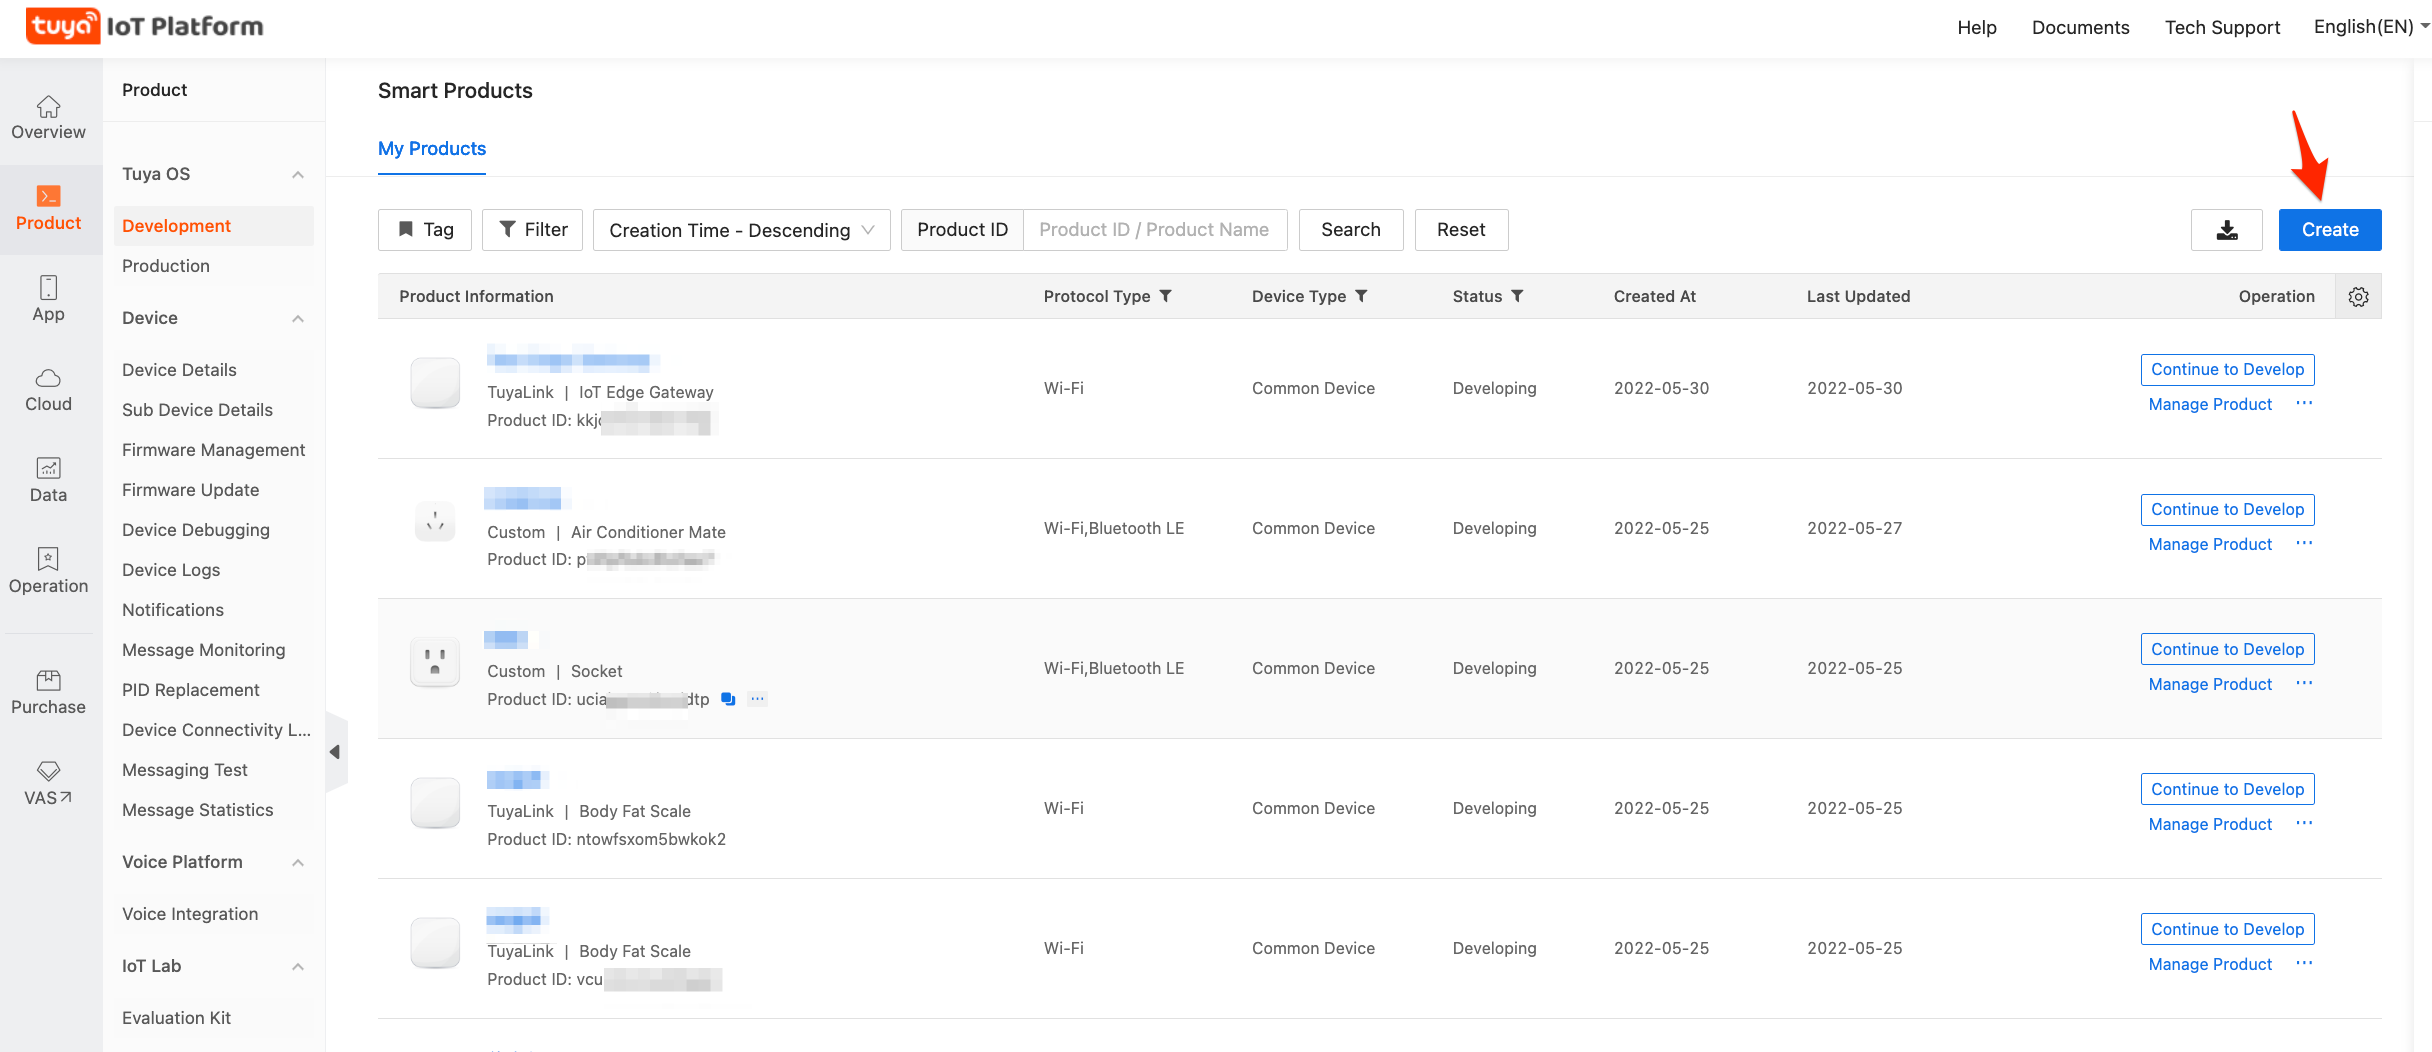Collapse the IoT Lab menu group
Image resolution: width=2432 pixels, height=1052 pixels.
tap(297, 967)
